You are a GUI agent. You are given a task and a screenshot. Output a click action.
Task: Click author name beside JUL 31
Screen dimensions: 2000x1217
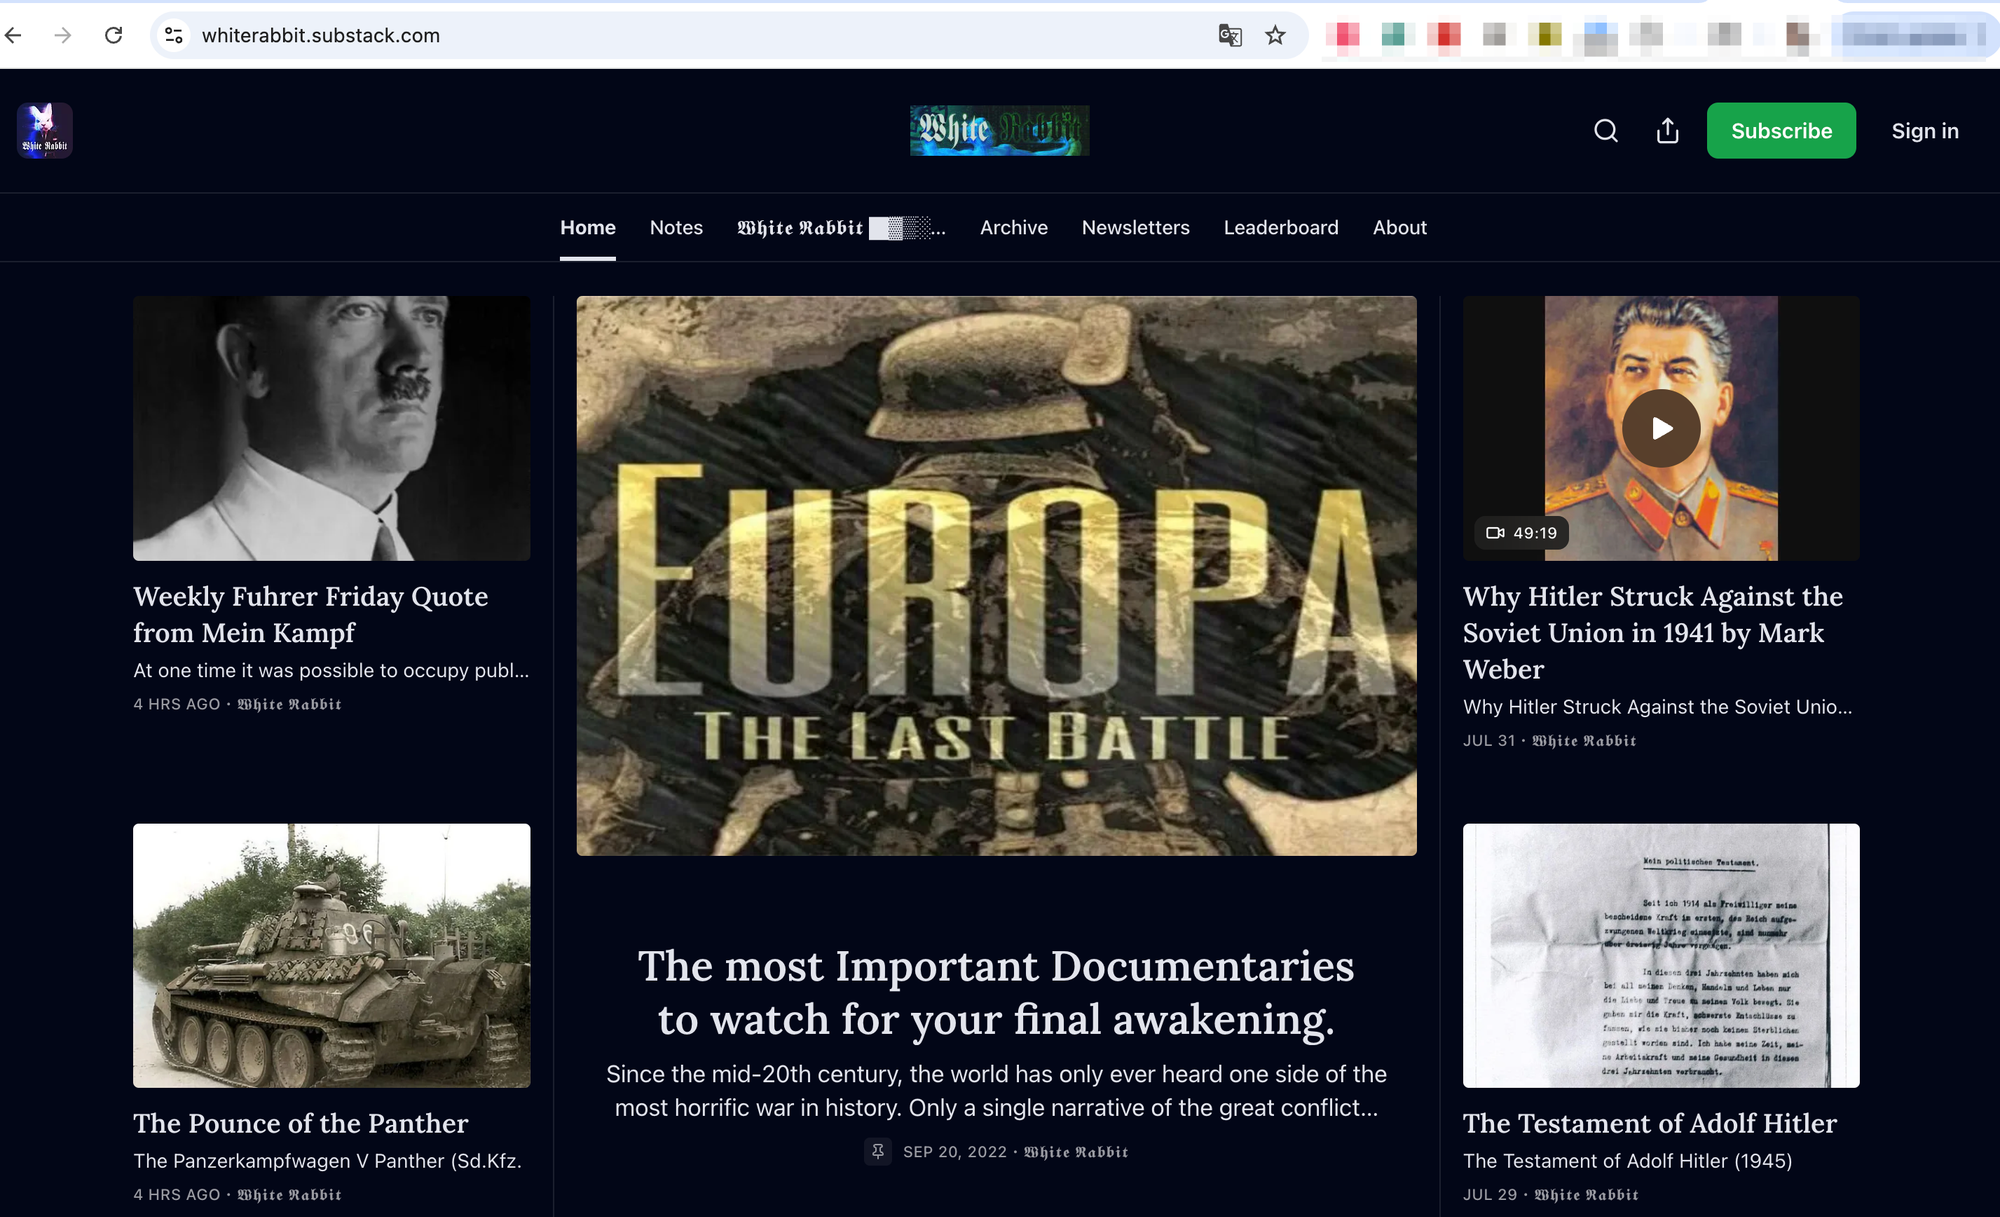coord(1585,741)
